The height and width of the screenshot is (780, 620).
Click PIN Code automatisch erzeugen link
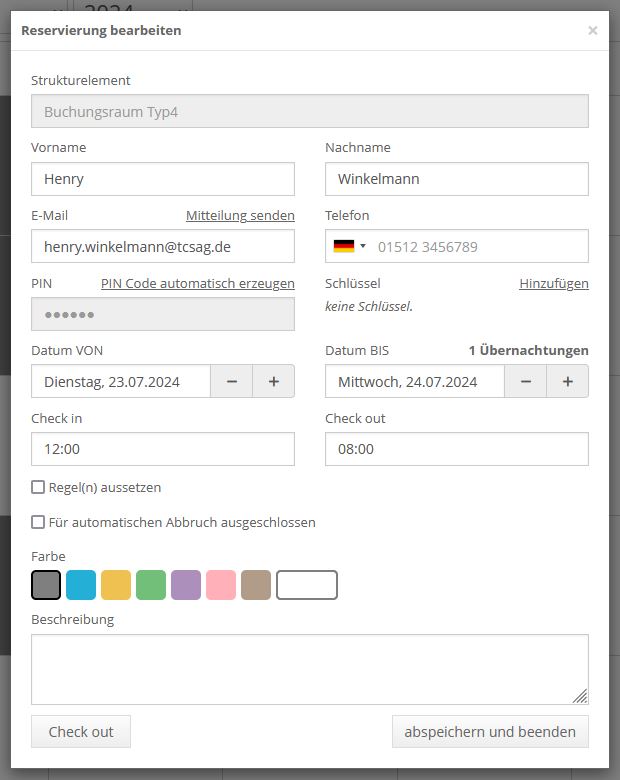click(x=197, y=284)
